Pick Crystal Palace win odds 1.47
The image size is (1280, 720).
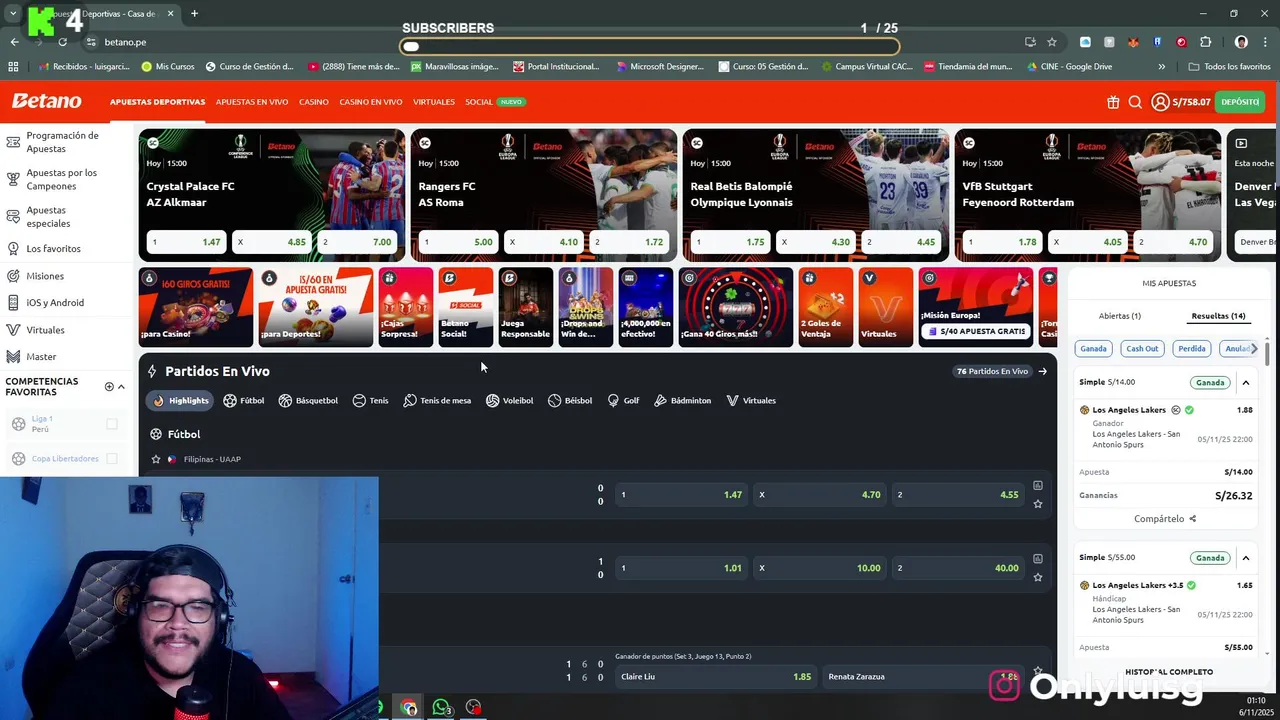(186, 242)
